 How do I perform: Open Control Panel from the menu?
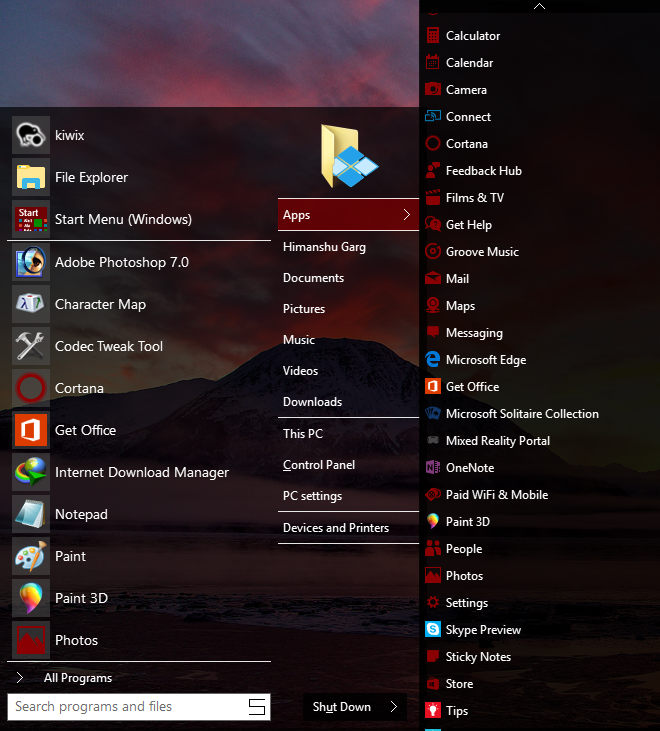319,465
